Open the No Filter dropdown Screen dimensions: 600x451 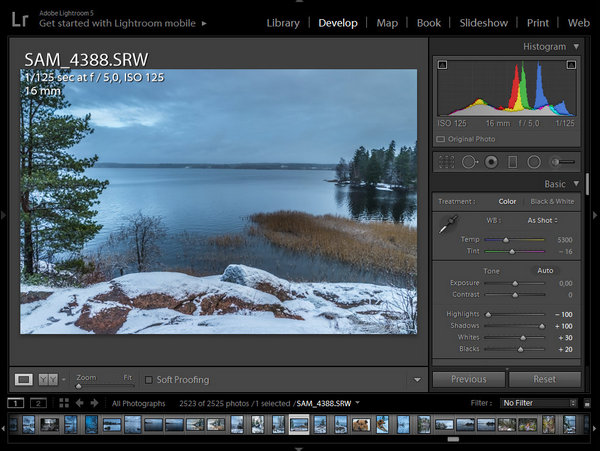(x=539, y=403)
